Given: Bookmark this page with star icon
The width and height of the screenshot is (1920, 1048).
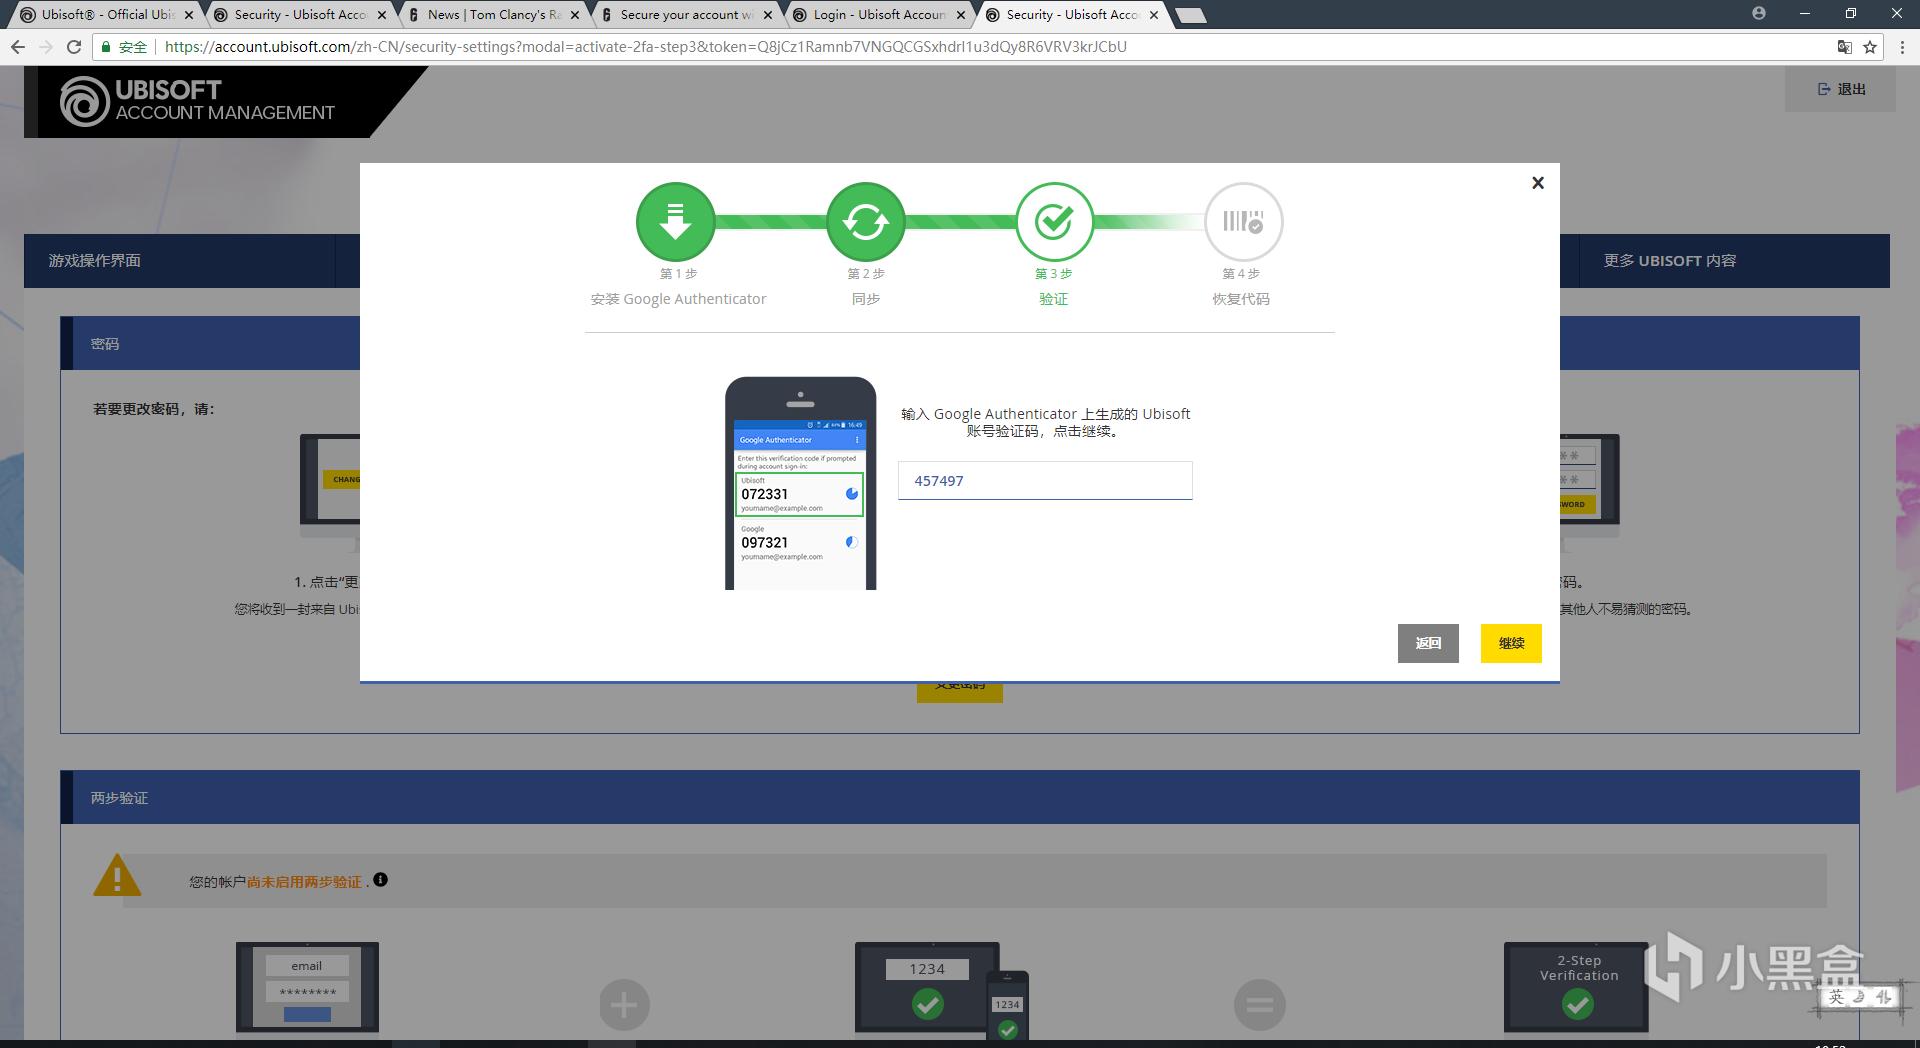Looking at the screenshot, I should pos(1870,47).
